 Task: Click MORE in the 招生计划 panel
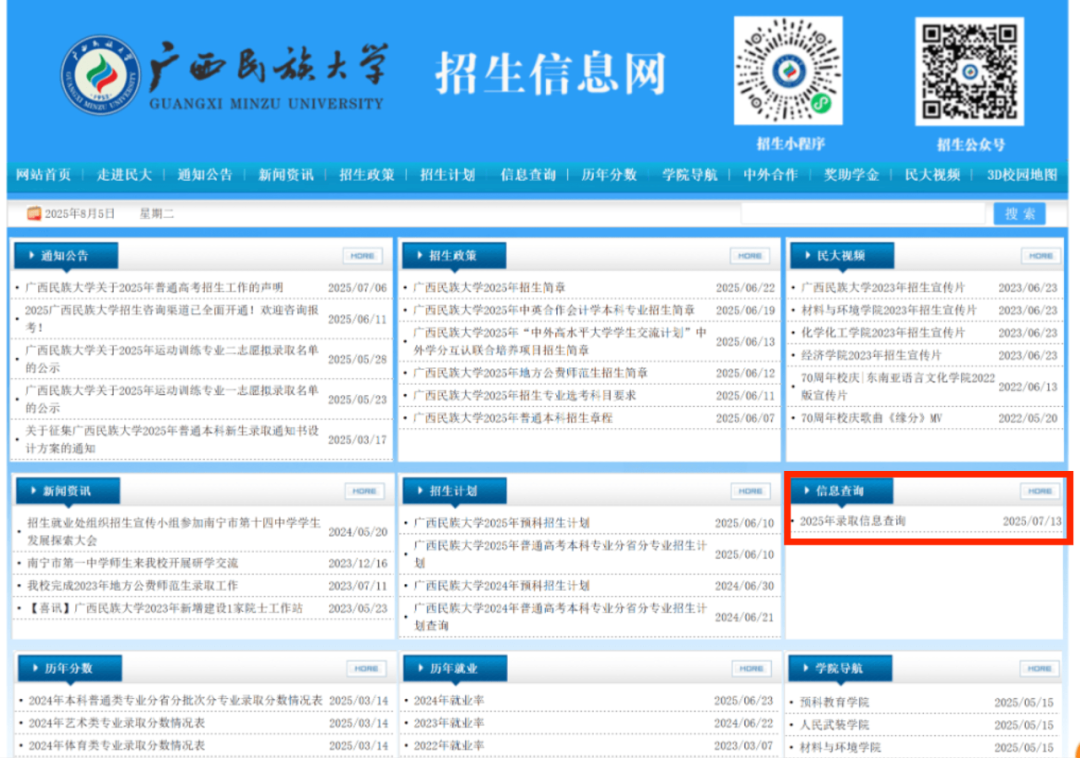click(751, 491)
